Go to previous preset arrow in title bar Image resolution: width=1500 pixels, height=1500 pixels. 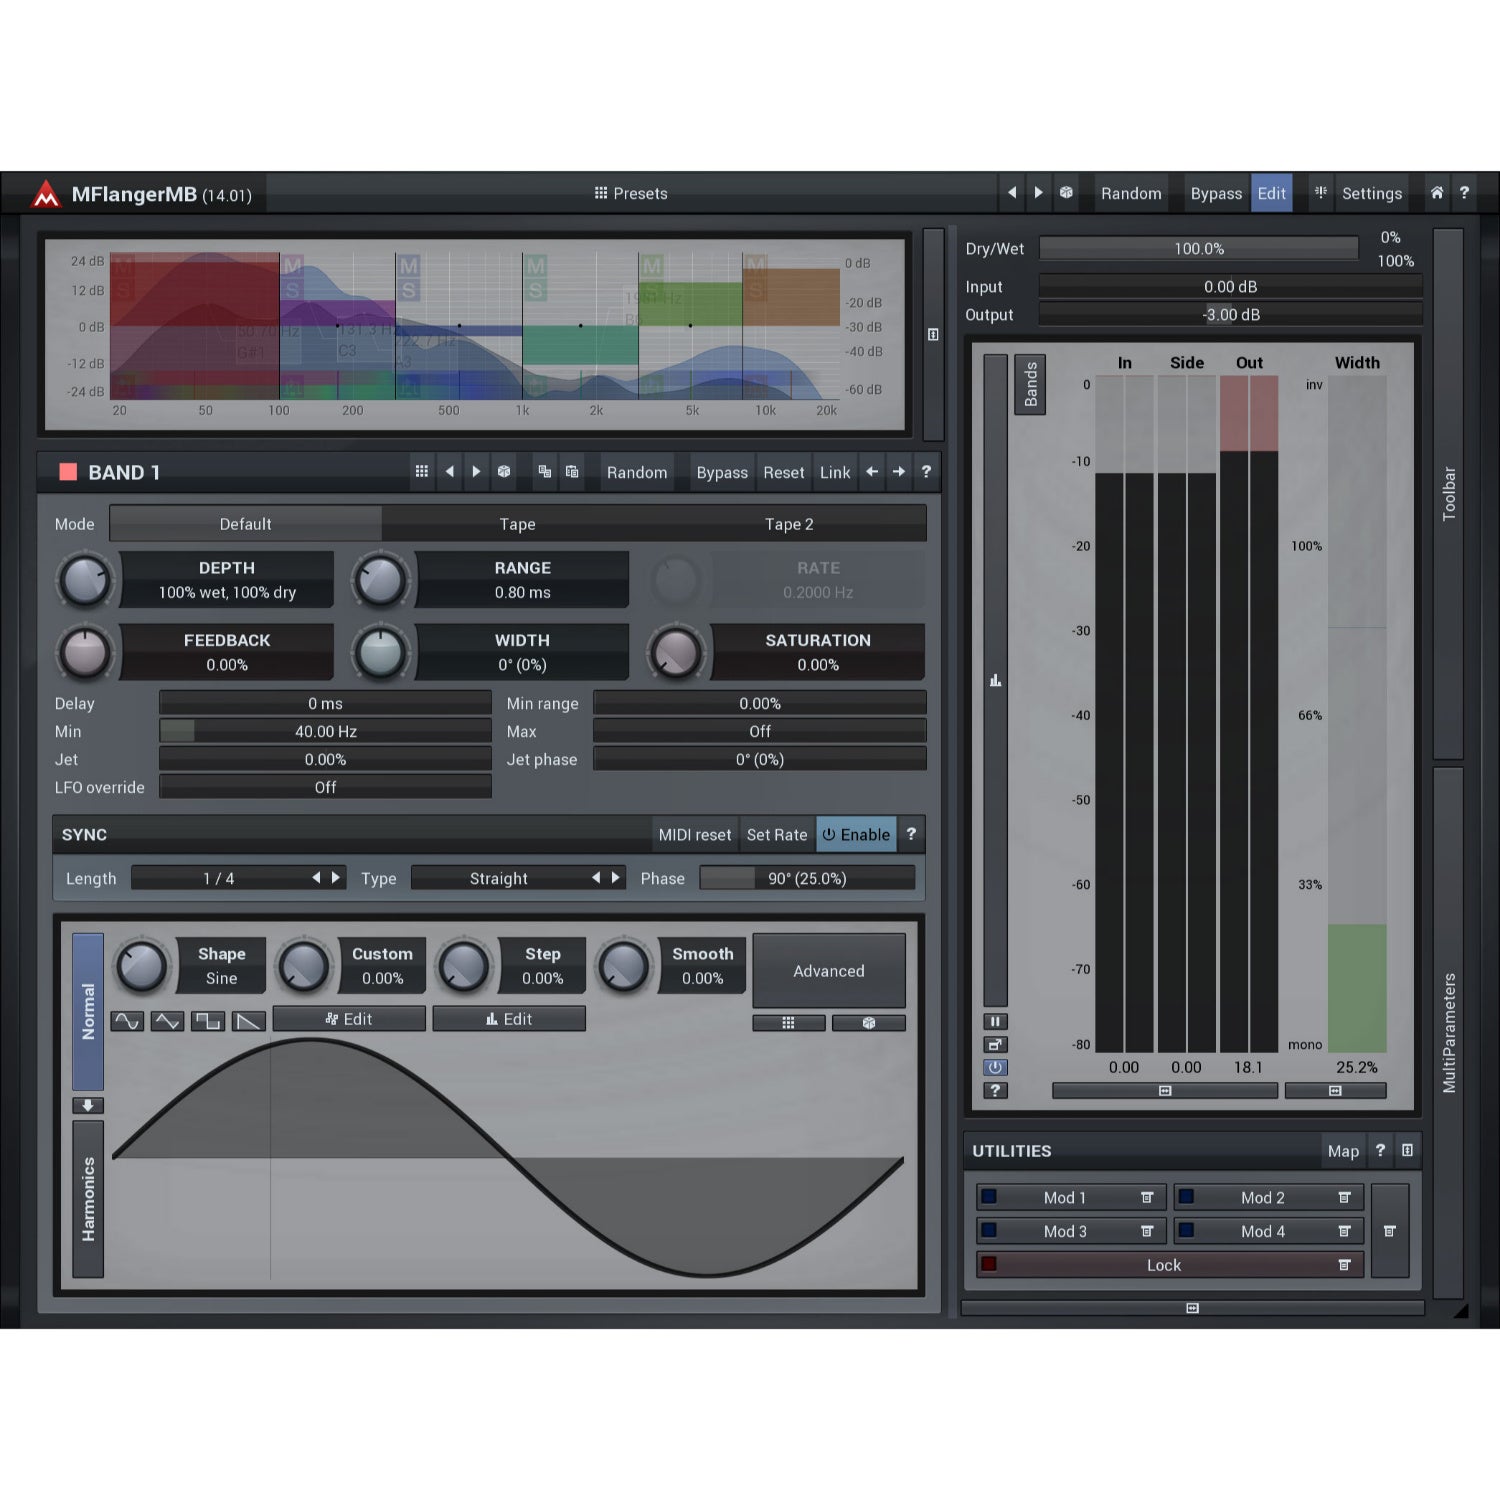(1012, 193)
